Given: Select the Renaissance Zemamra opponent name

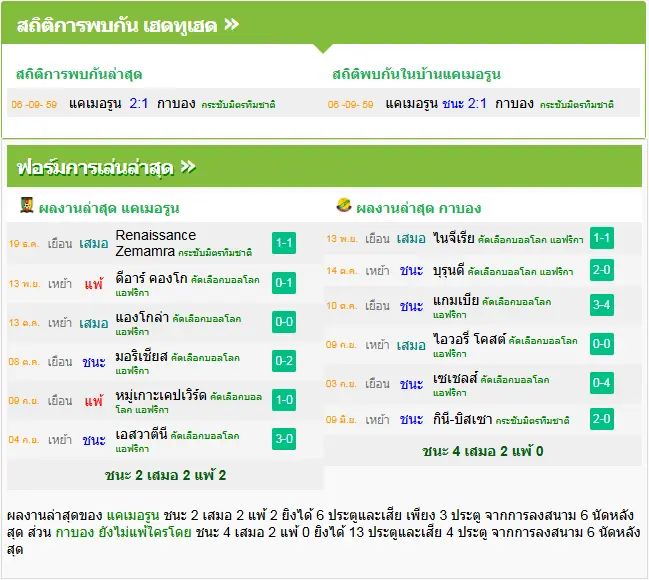Looking at the screenshot, I should pos(156,243).
